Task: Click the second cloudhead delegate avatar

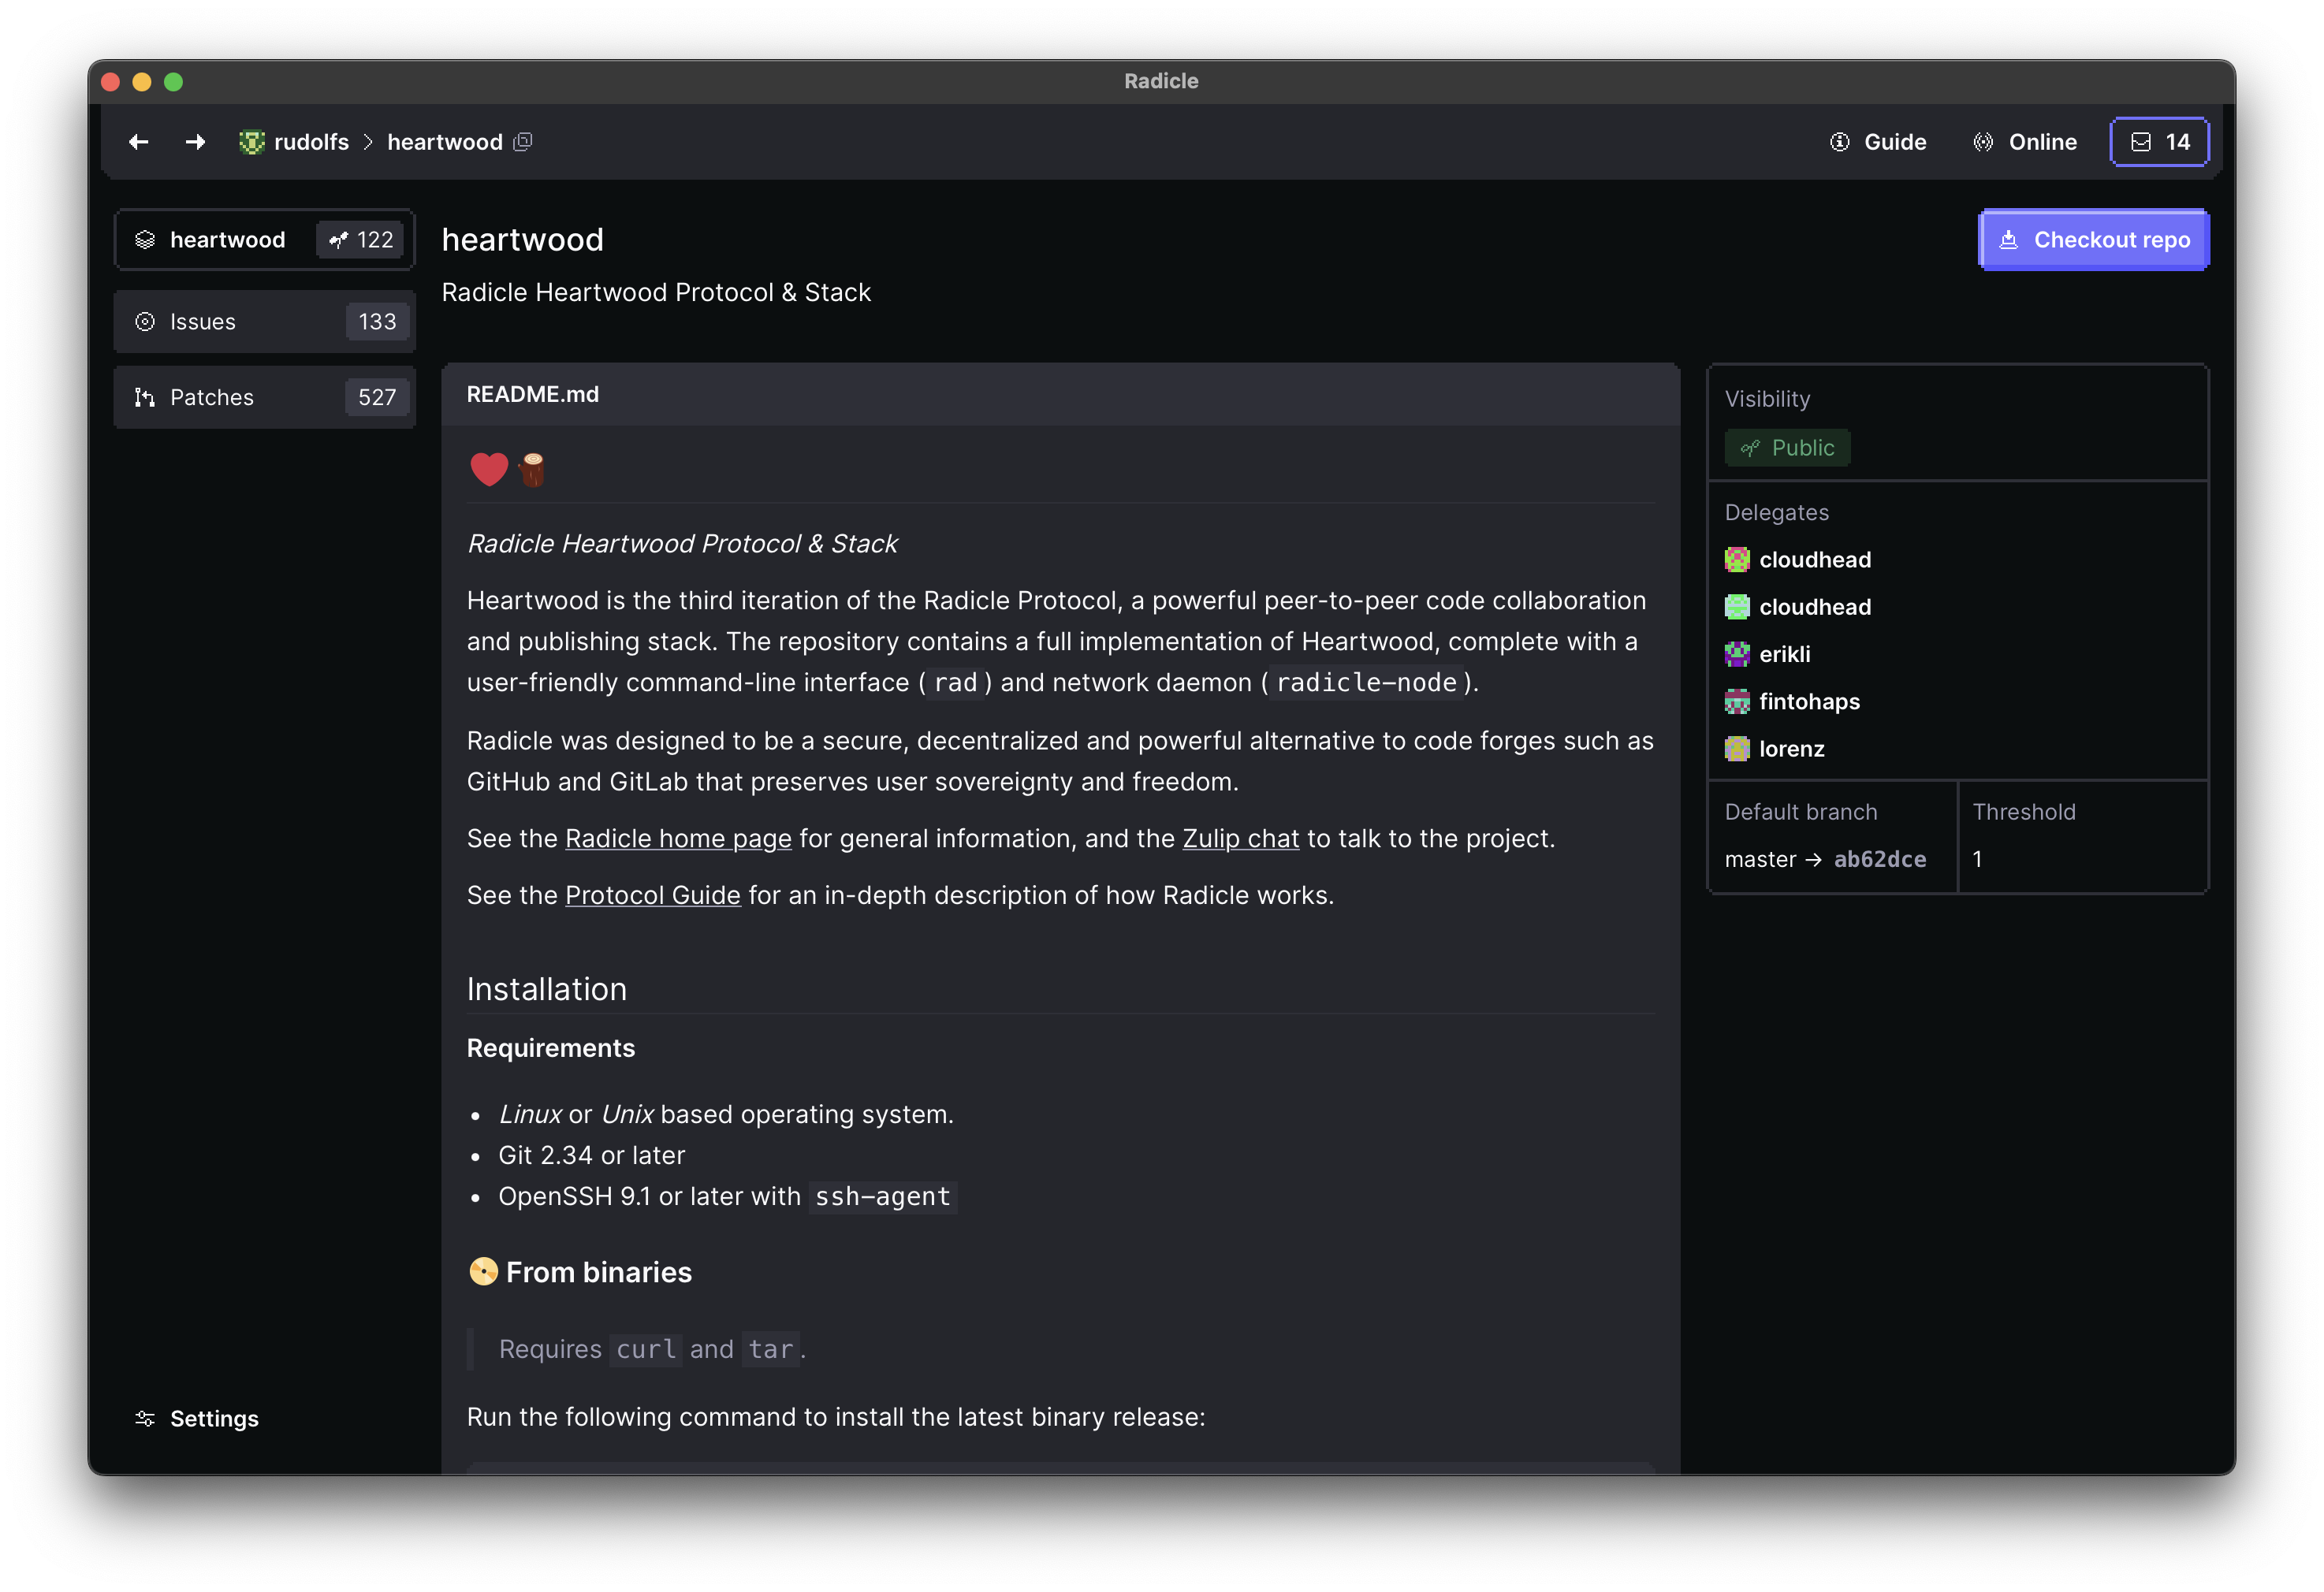Action: coord(1738,607)
